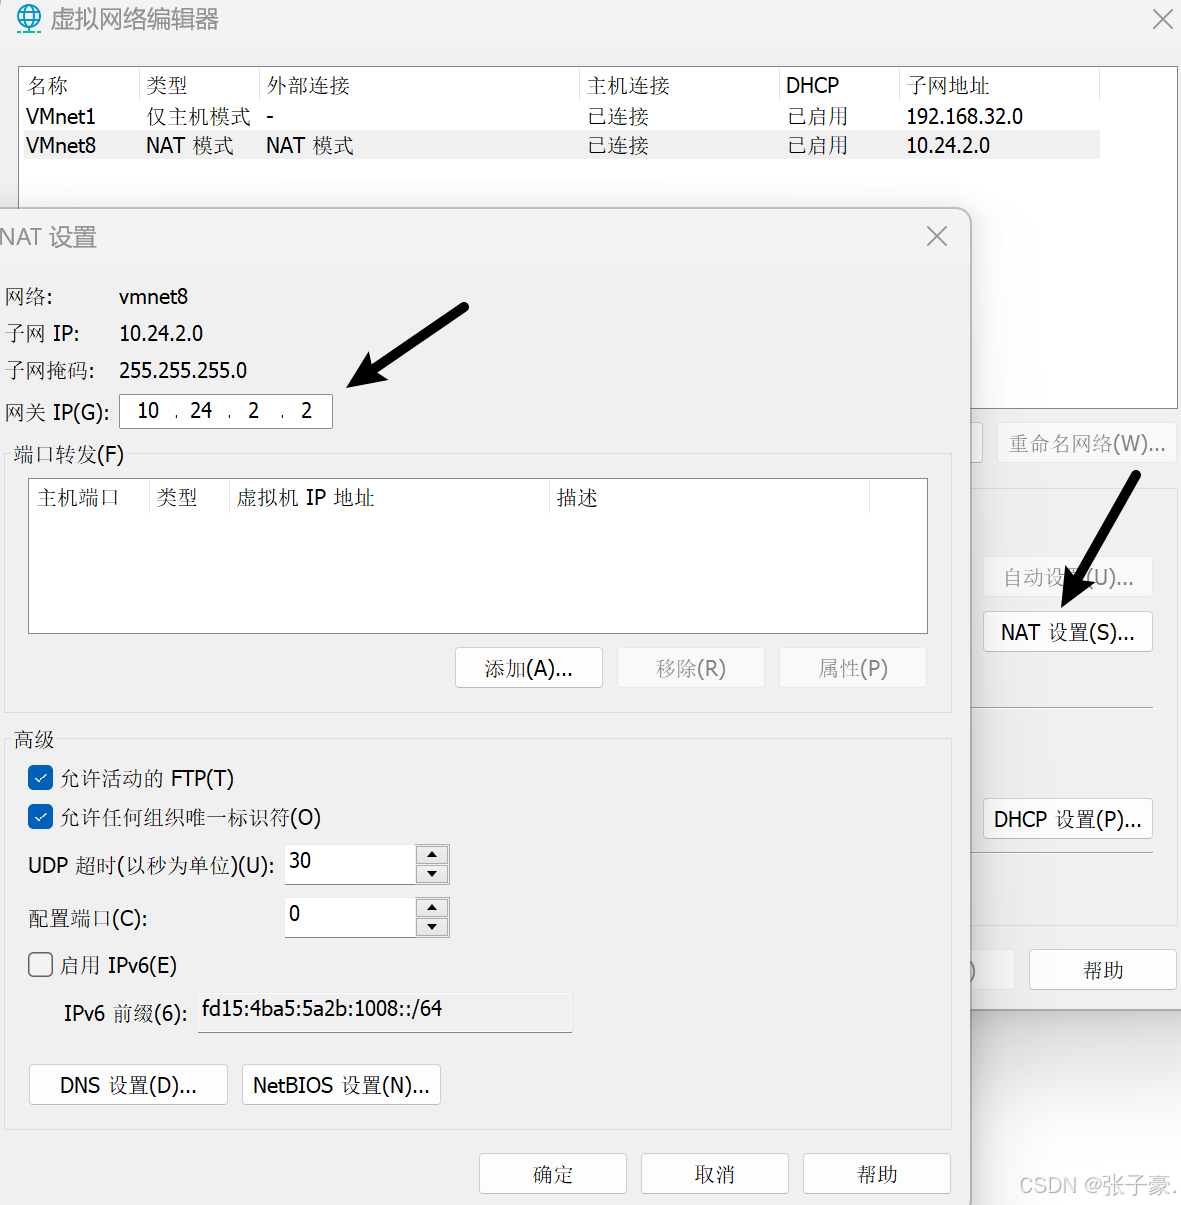Enable the 启用 IPv6(E) checkbox
This screenshot has height=1205, width=1181.
40,964
